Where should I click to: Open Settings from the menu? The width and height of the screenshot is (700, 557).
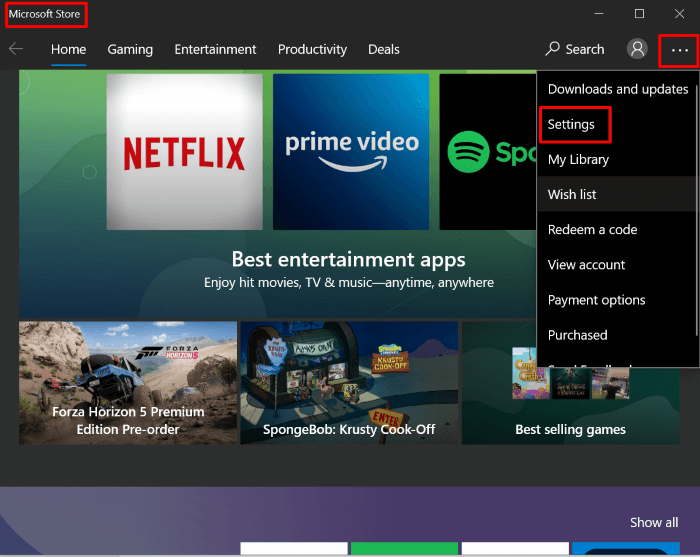617,124
